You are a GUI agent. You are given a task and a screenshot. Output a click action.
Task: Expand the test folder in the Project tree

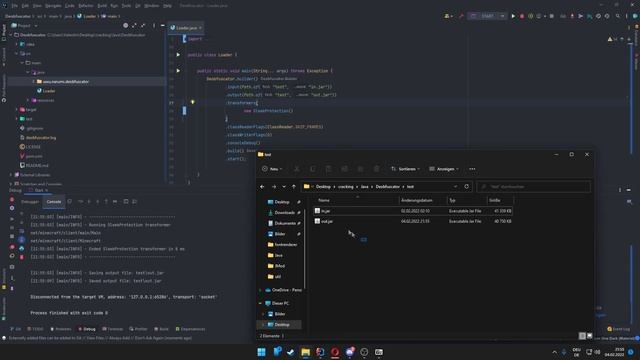[17, 119]
